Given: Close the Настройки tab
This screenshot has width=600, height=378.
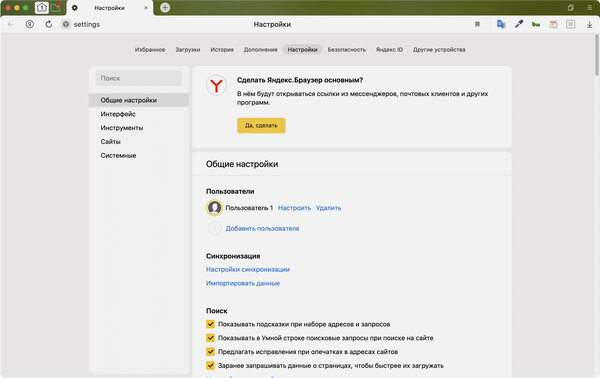Looking at the screenshot, I should [x=145, y=8].
